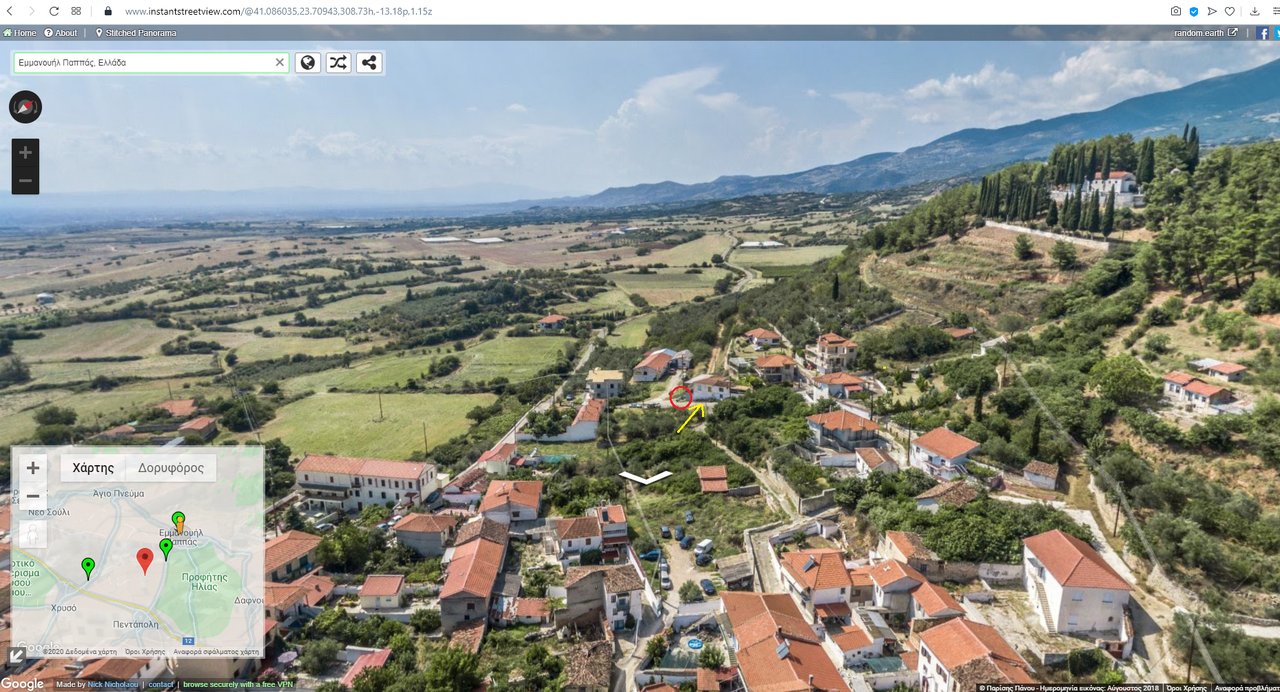Screen dimensions: 1280x692
Task: Open the share button
Action: pyautogui.click(x=369, y=62)
